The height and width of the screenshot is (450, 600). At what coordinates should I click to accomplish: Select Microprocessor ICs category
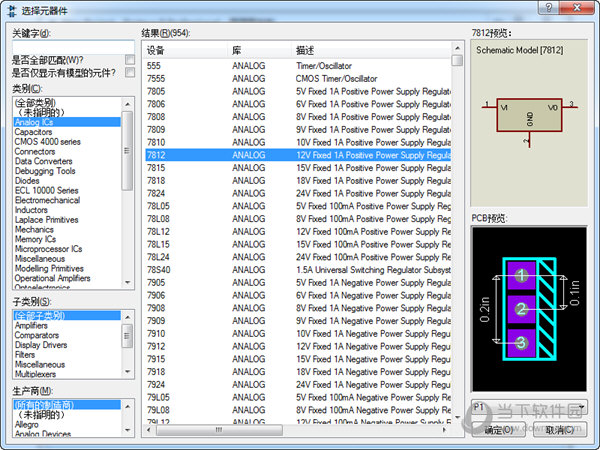48,249
